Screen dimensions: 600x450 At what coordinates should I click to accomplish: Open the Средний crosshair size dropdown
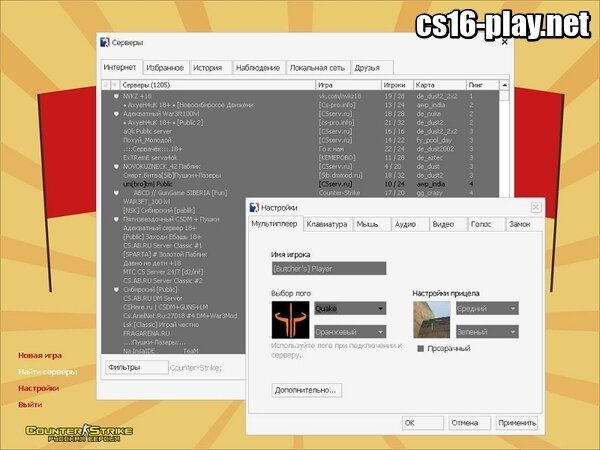484,309
